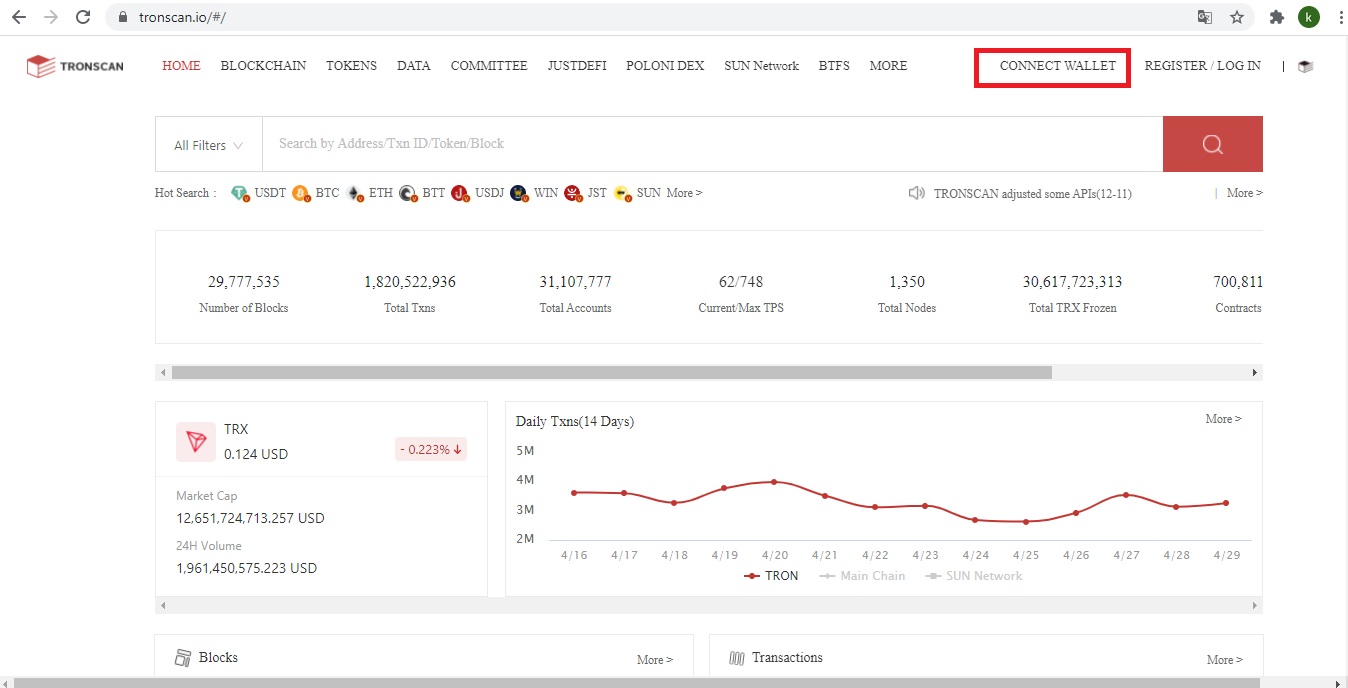Click the forward navigation arrow
Viewport: 1348px width, 688px height.
pos(51,17)
